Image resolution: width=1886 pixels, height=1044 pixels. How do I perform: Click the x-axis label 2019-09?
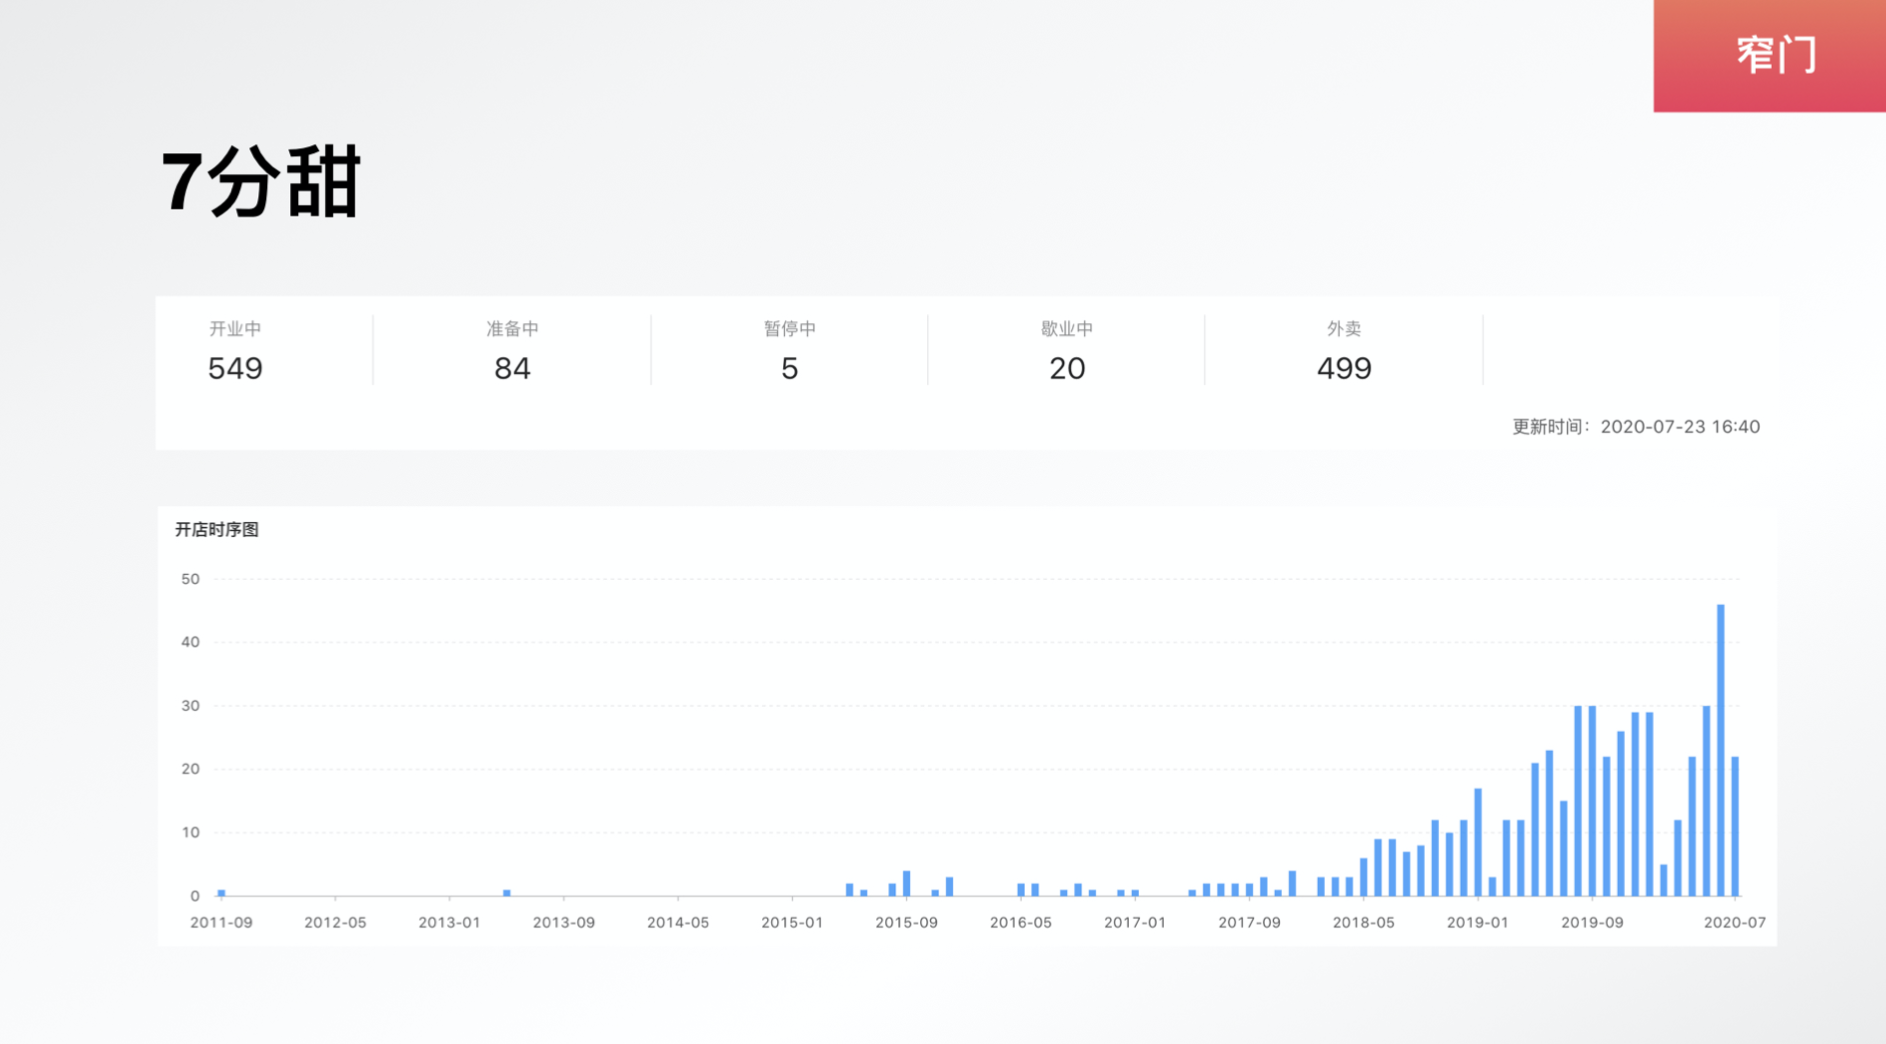pyautogui.click(x=1592, y=922)
